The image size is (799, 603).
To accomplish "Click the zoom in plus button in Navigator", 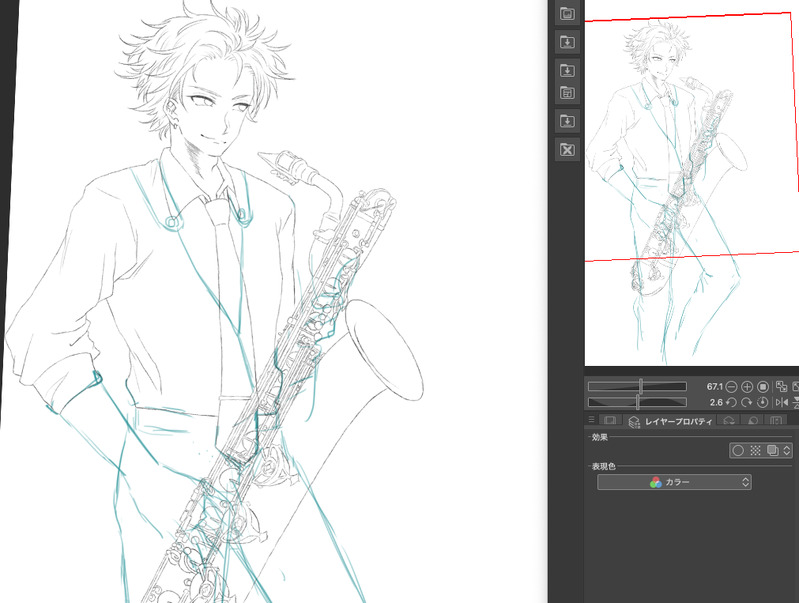I will [747, 387].
